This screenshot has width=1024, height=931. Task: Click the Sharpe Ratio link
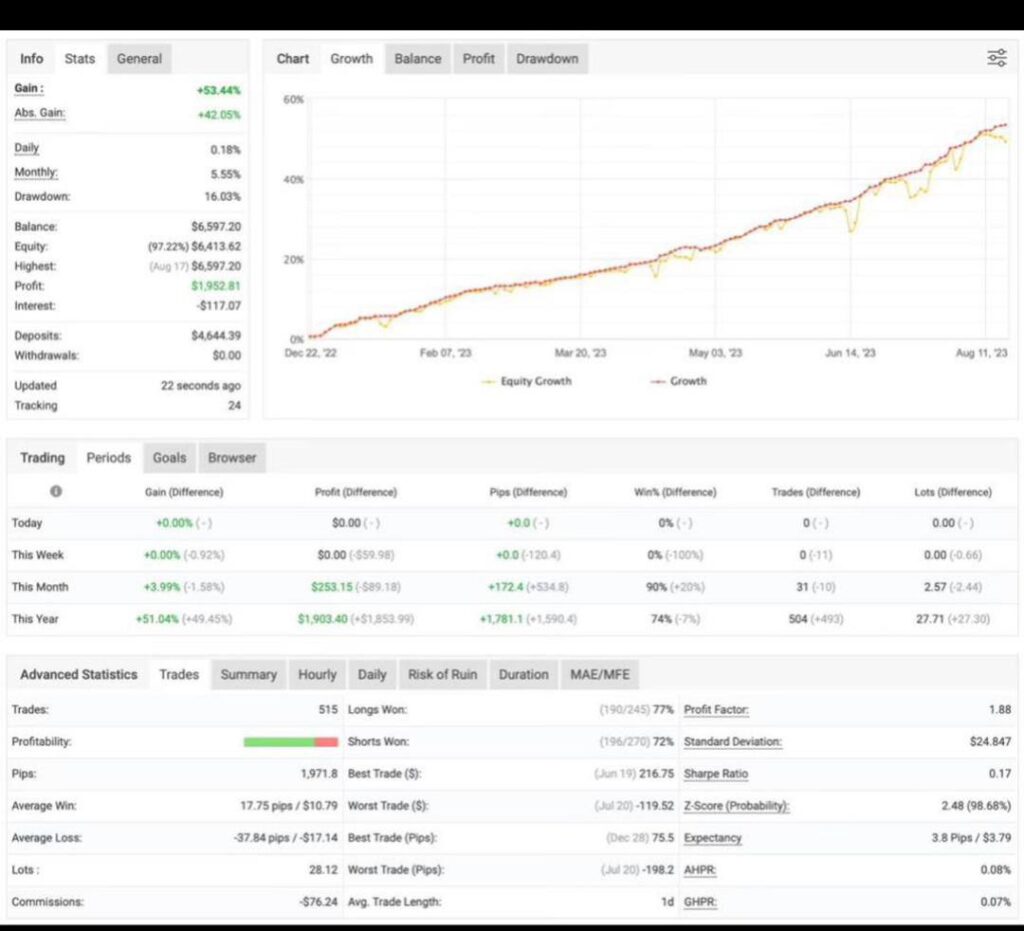coord(715,774)
